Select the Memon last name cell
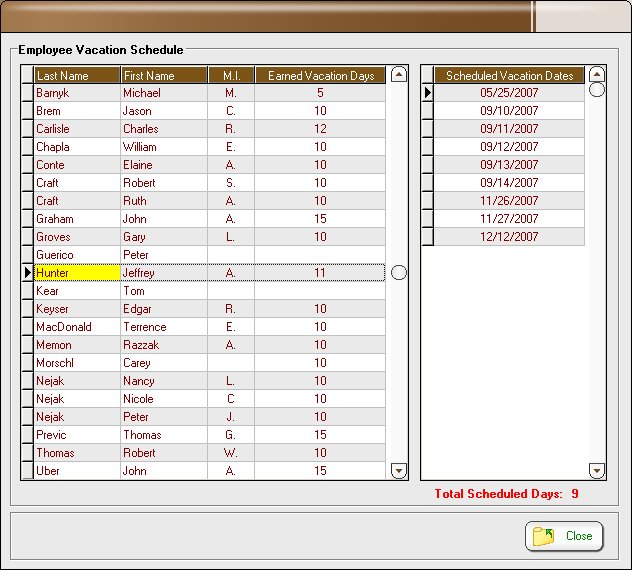Viewport: 632px width, 570px height. click(x=77, y=345)
